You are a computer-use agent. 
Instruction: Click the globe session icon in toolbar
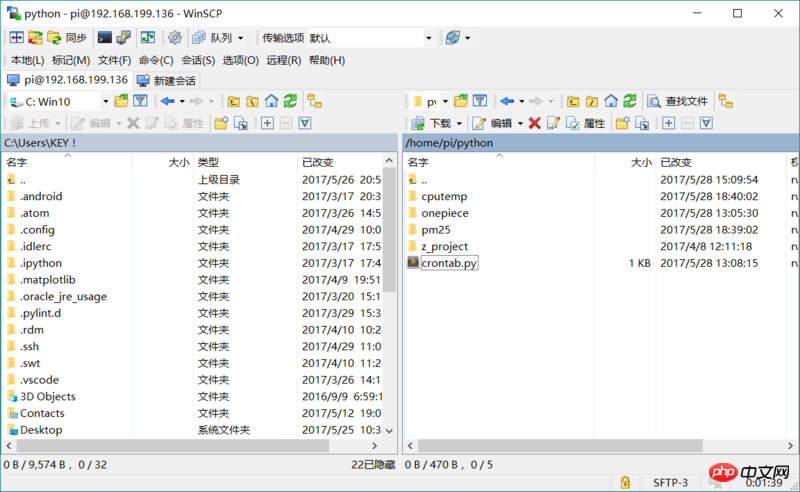pos(453,38)
